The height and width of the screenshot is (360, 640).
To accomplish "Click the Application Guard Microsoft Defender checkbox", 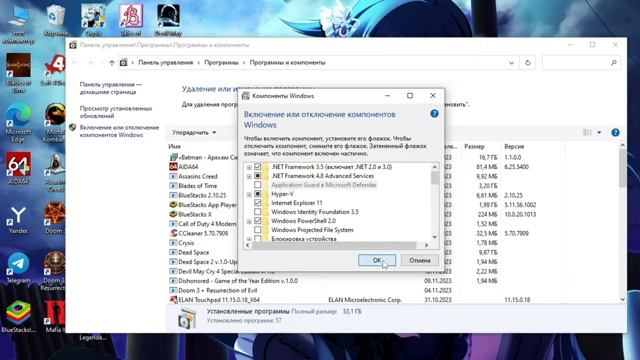I will [x=258, y=185].
